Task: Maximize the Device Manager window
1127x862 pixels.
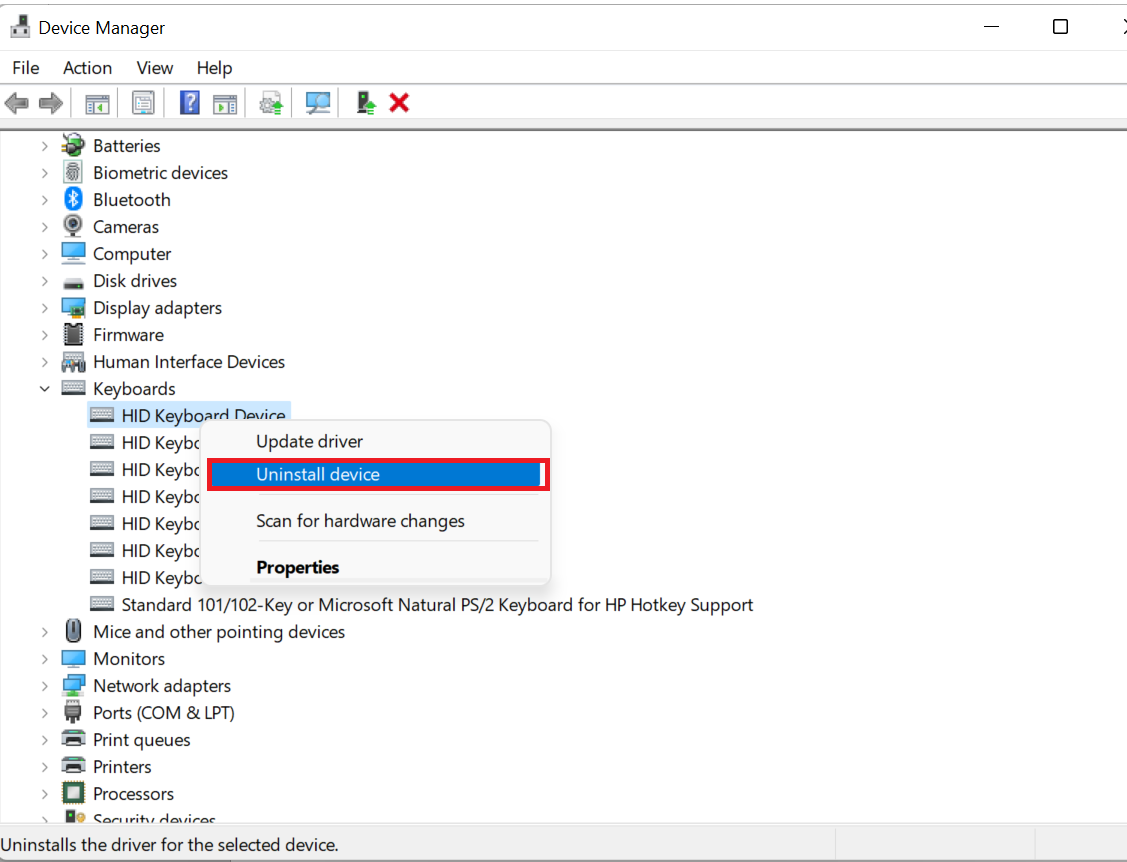Action: click(1060, 27)
